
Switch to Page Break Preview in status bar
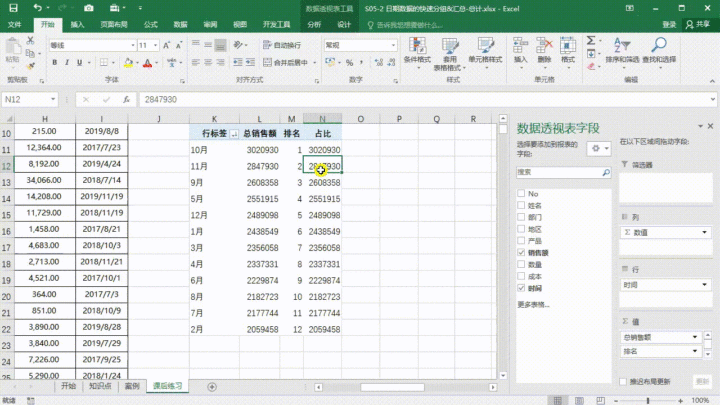[x=600, y=400]
